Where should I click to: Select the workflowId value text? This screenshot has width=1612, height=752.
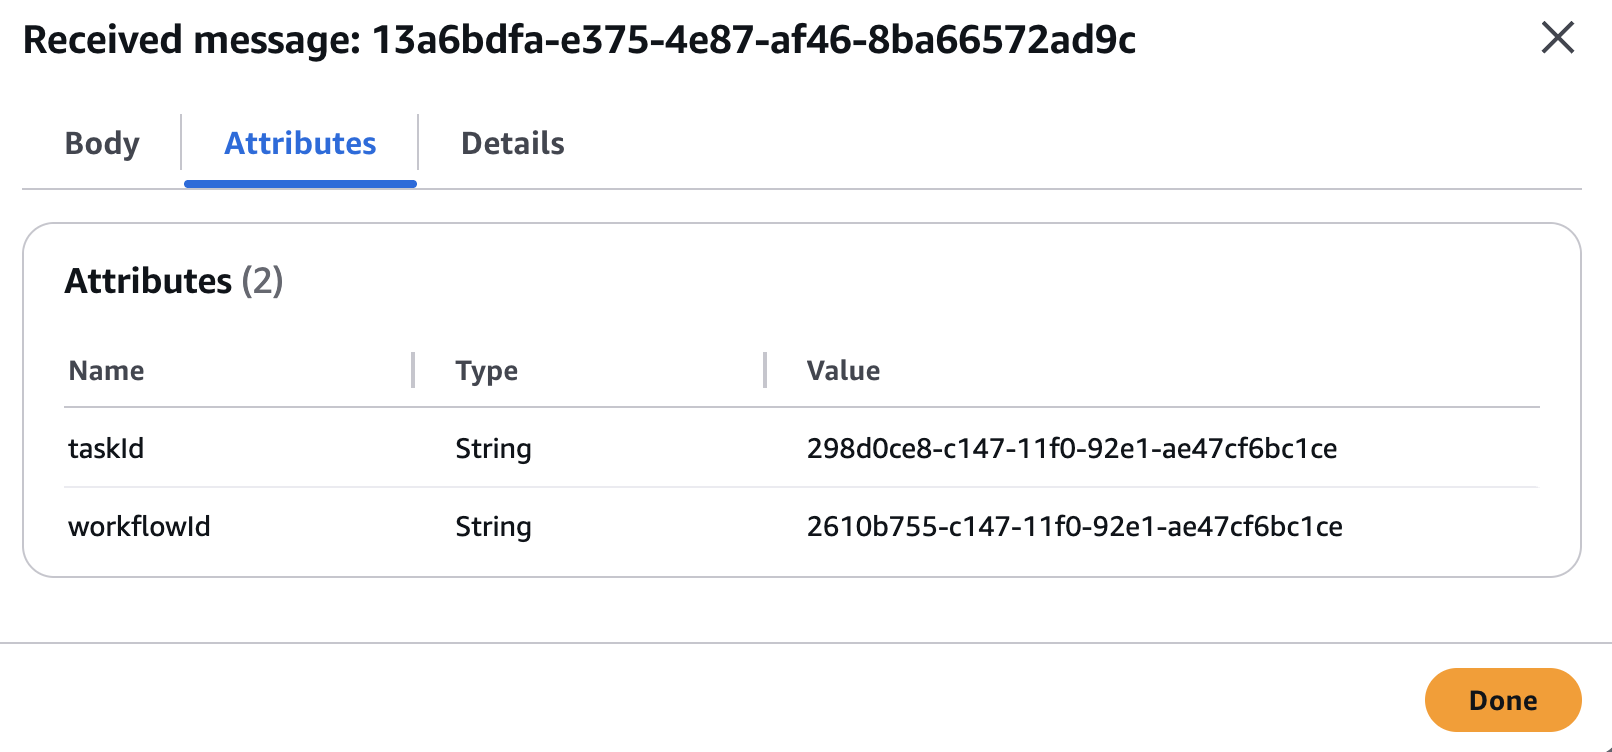tap(1075, 526)
